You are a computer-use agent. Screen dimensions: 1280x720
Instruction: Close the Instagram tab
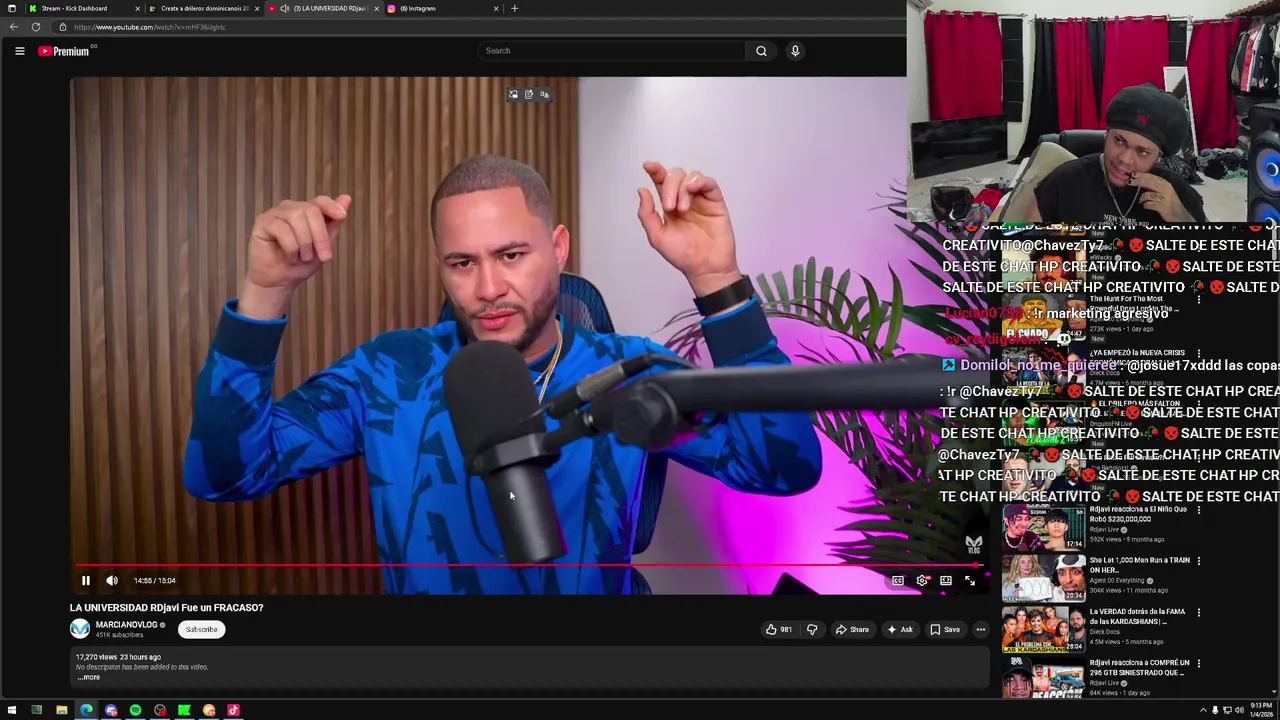(x=496, y=8)
